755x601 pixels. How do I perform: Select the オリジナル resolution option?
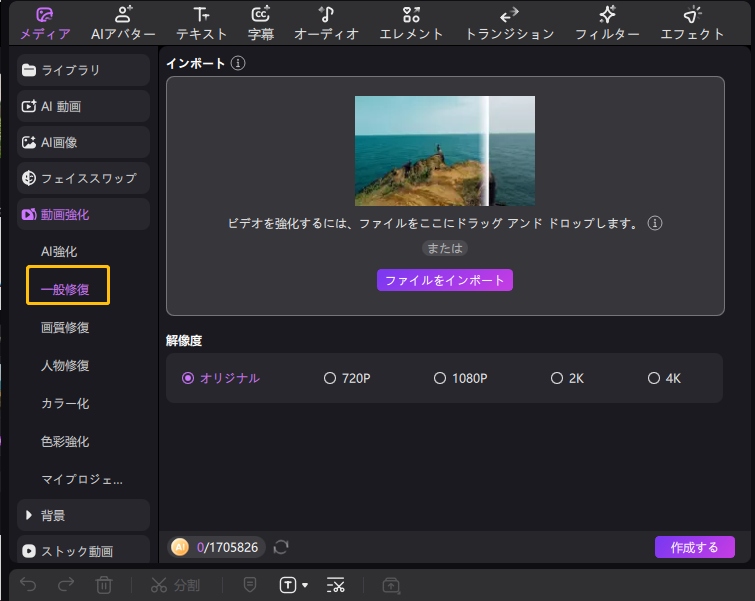pos(188,378)
